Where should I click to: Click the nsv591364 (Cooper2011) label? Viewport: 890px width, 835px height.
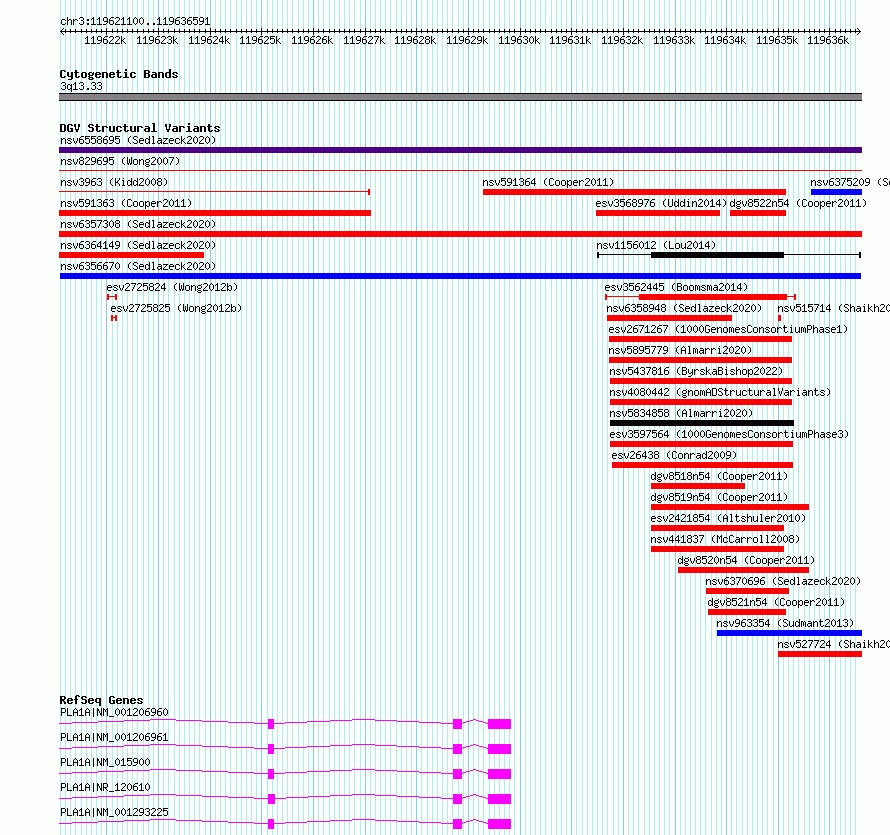point(548,182)
